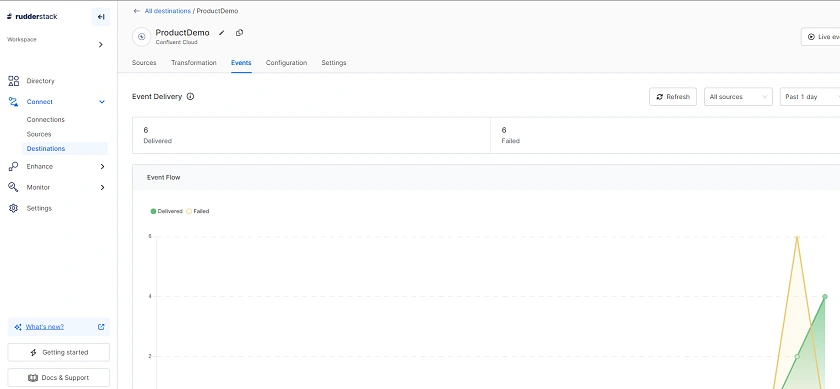
Task: Open What's new external link icon
Action: (101, 327)
